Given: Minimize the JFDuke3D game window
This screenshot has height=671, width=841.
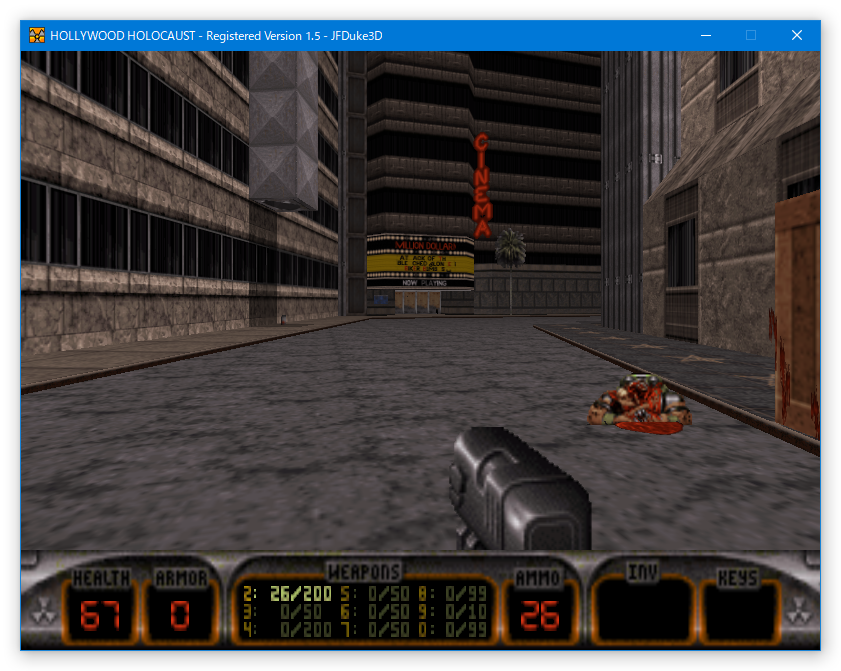Looking at the screenshot, I should [x=706, y=35].
